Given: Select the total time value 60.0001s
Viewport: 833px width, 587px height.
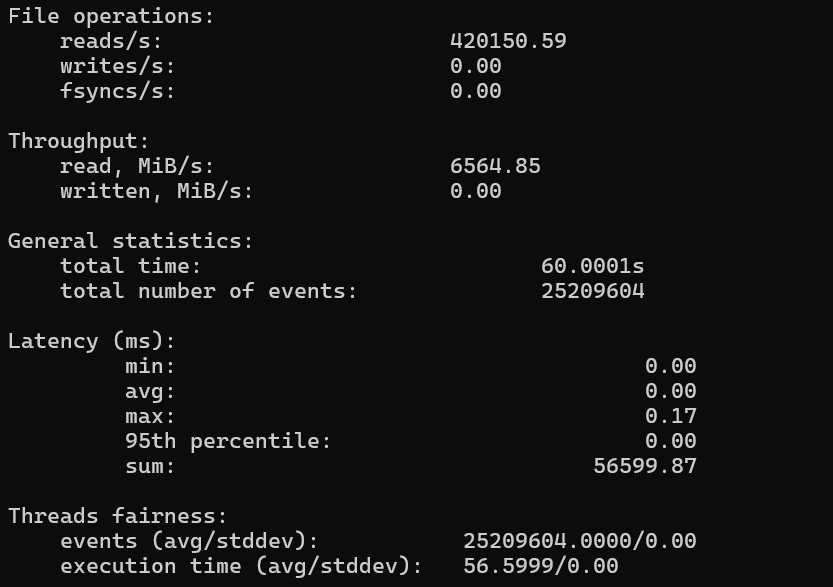Looking at the screenshot, I should click(592, 266).
